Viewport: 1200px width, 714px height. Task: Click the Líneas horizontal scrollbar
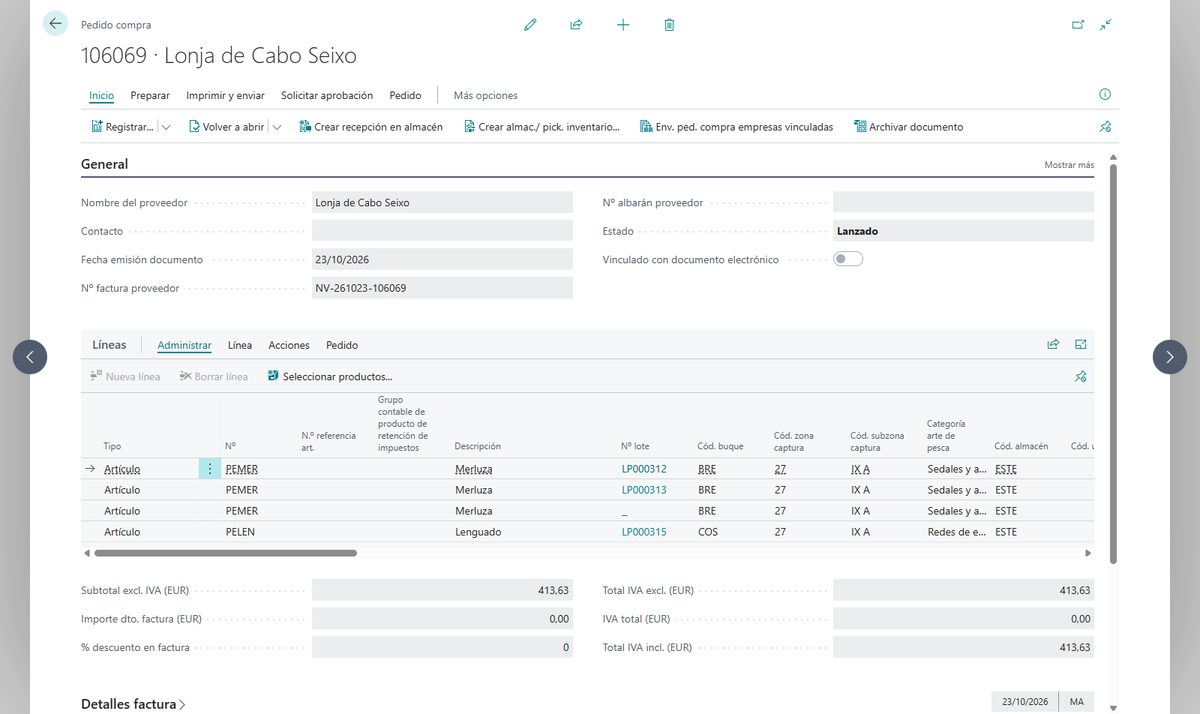225,552
